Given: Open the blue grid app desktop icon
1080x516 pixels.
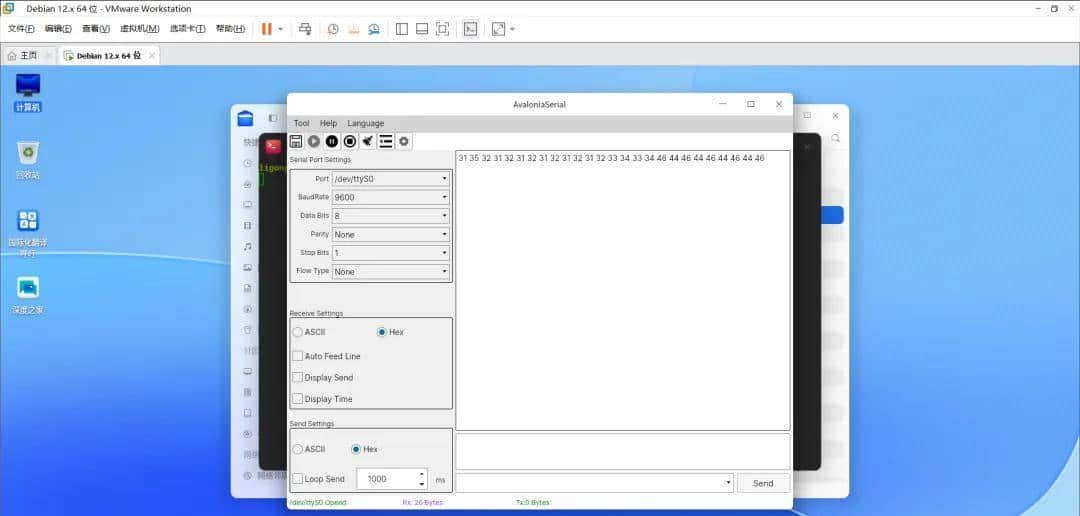Looking at the screenshot, I should pyautogui.click(x=28, y=233).
